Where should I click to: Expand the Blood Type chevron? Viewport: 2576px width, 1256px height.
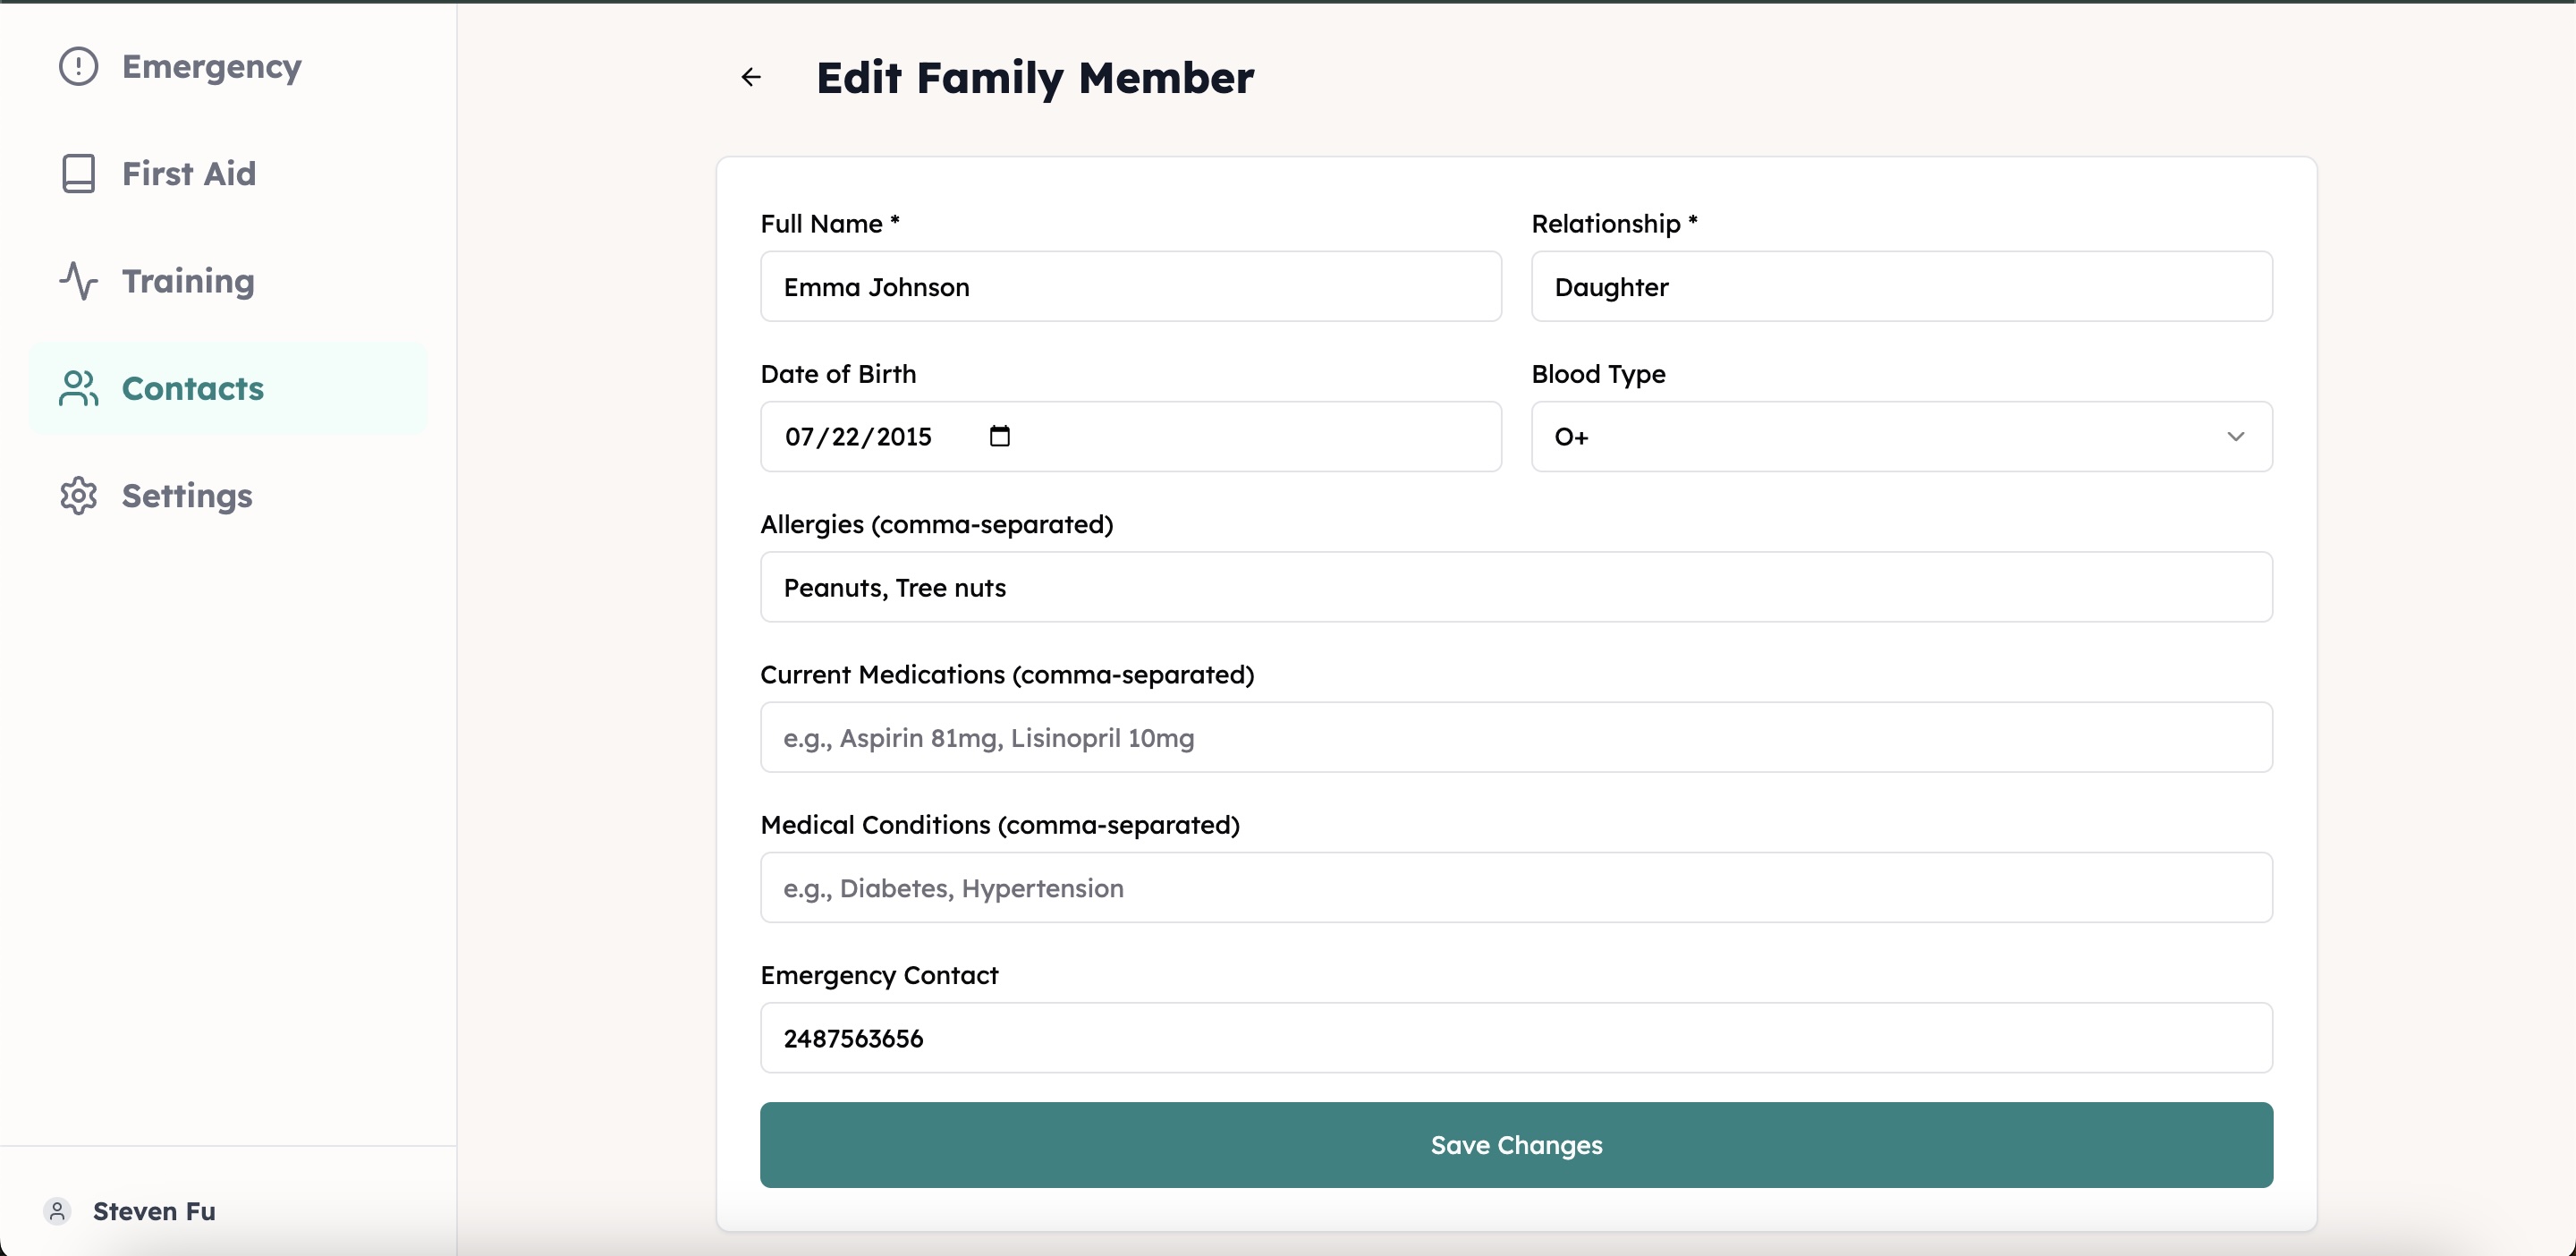tap(2236, 437)
